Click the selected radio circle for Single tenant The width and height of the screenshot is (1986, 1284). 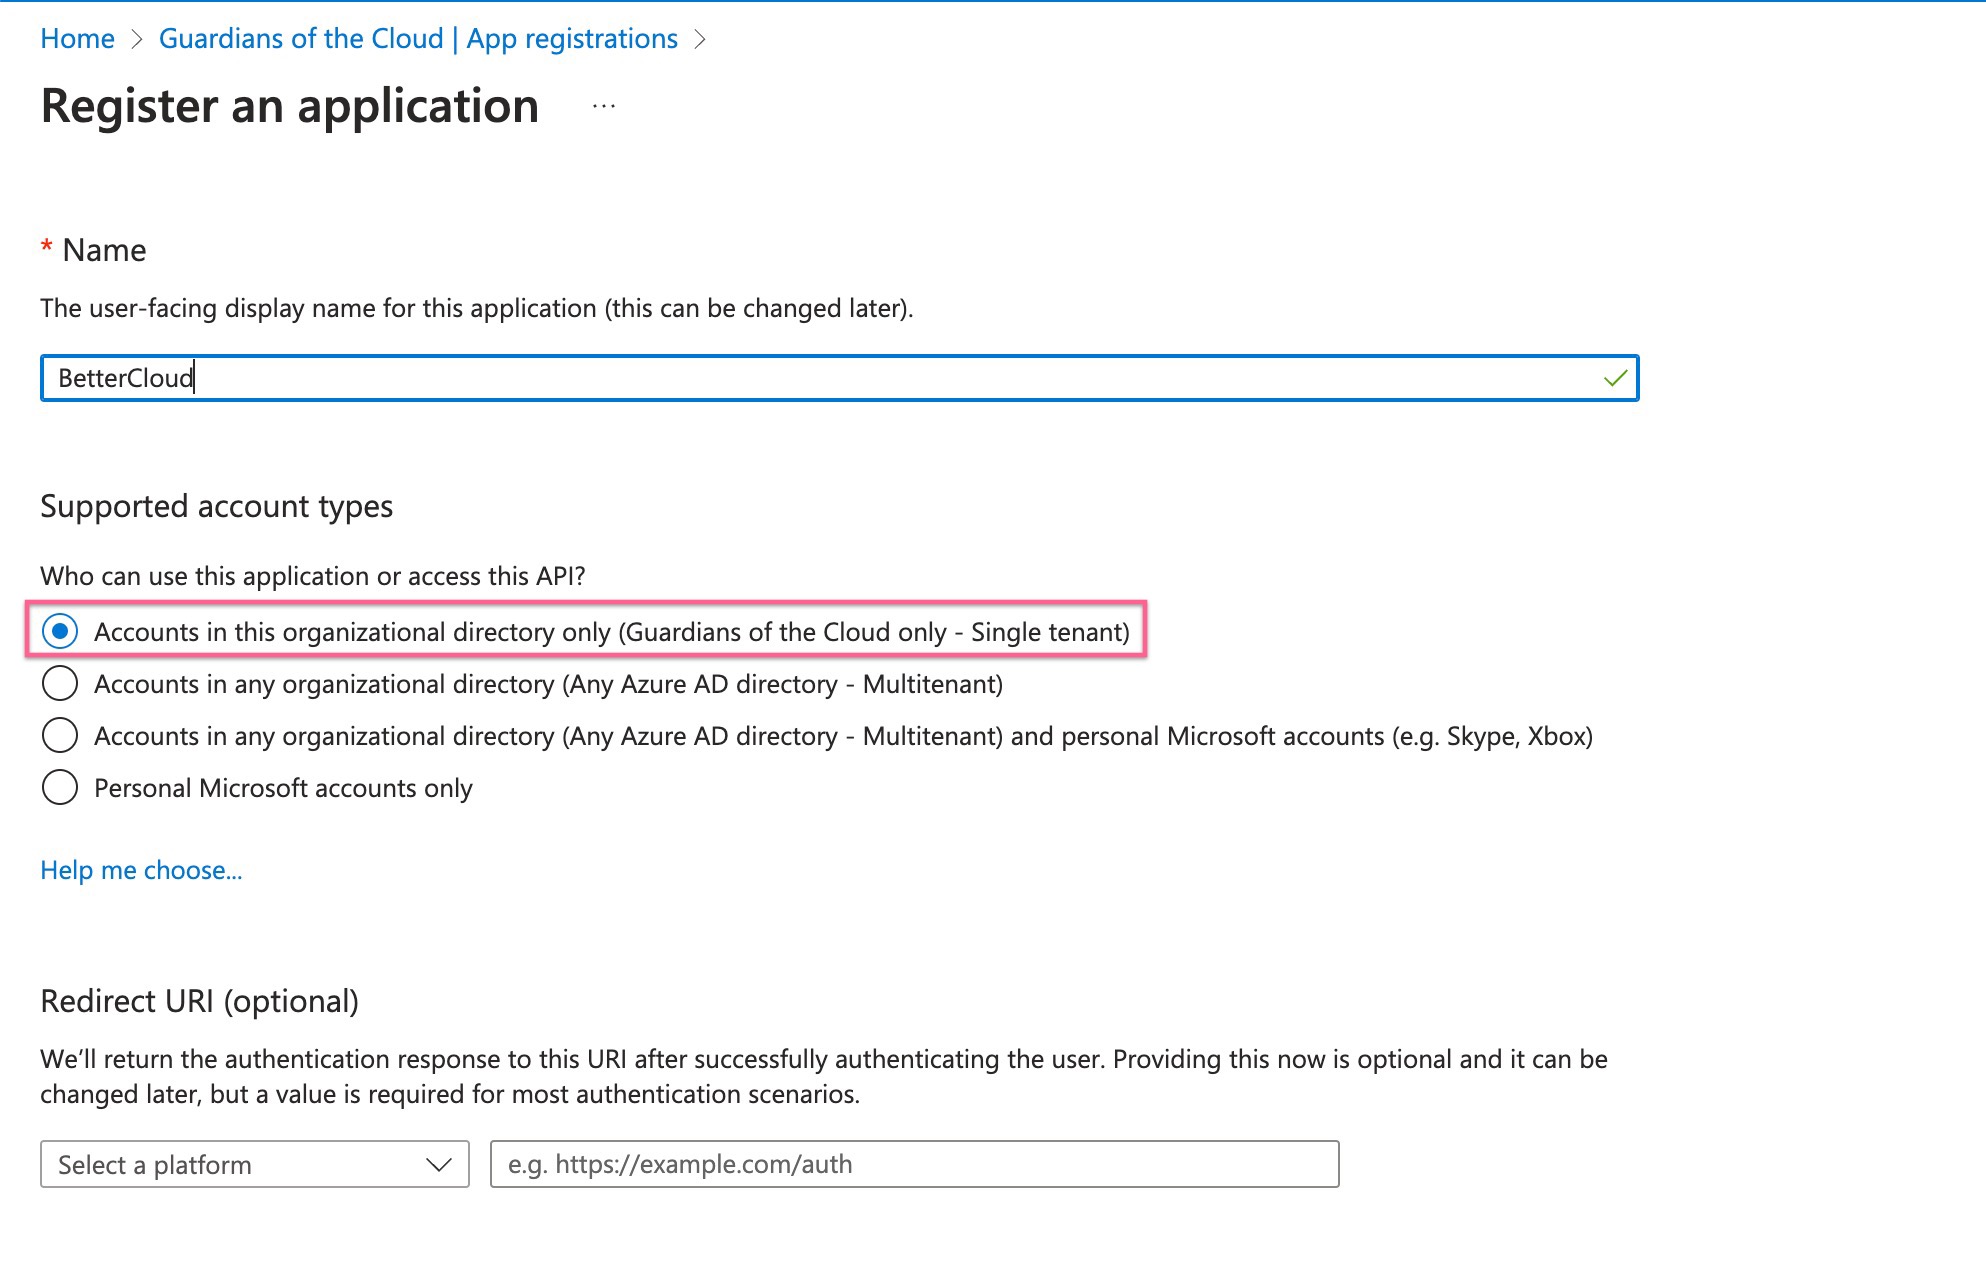point(60,631)
